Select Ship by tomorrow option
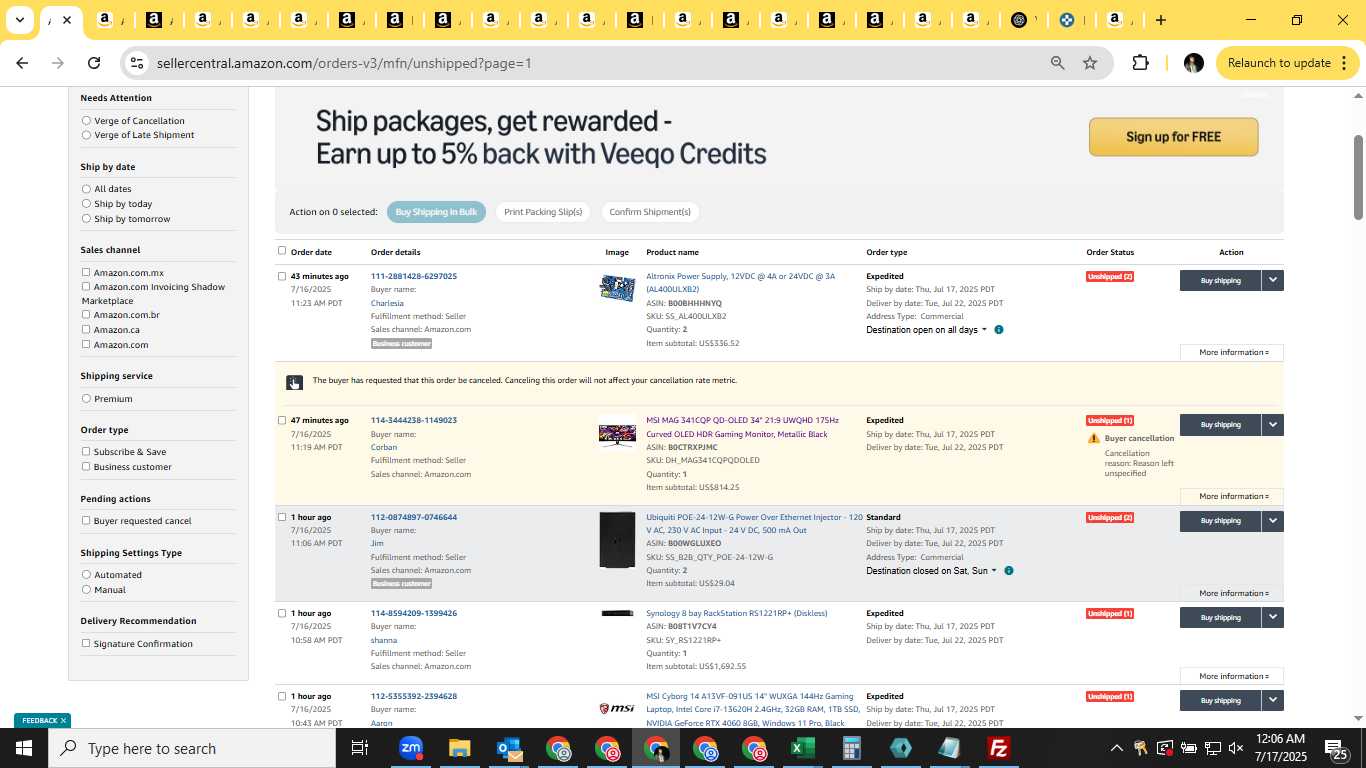This screenshot has height=768, width=1366. pos(86,219)
